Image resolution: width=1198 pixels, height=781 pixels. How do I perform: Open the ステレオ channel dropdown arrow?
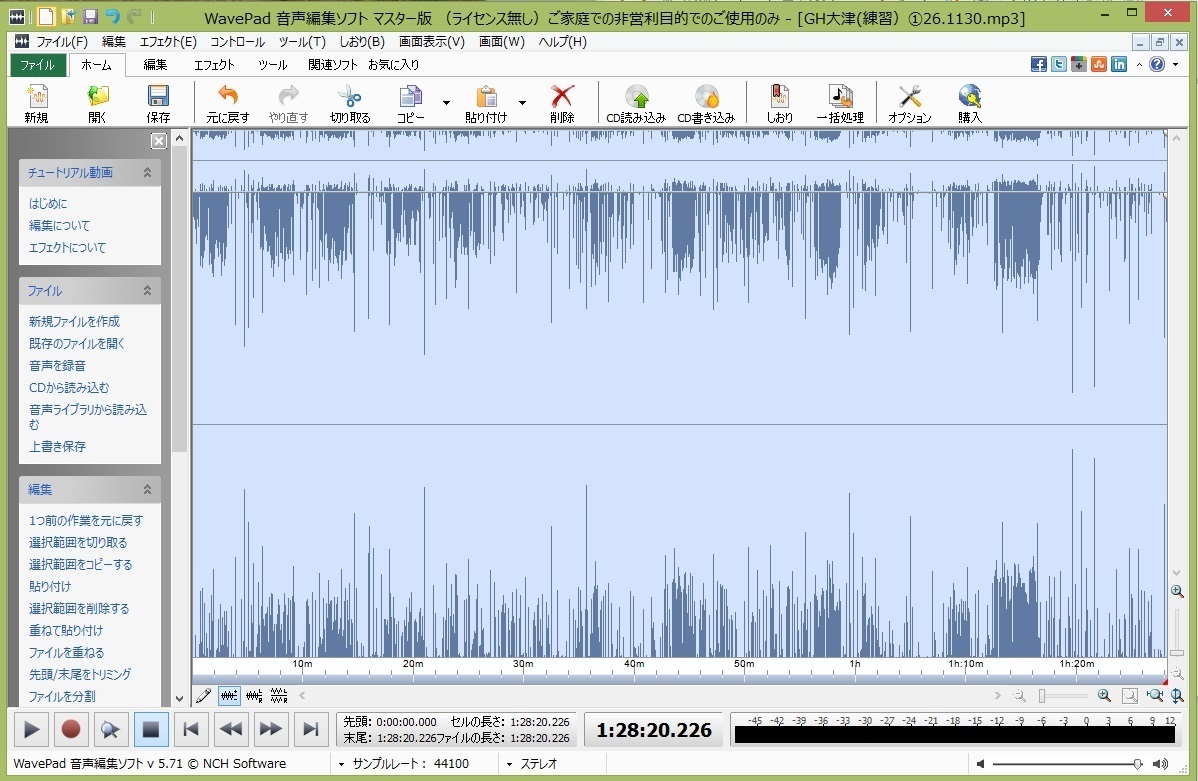click(x=509, y=763)
